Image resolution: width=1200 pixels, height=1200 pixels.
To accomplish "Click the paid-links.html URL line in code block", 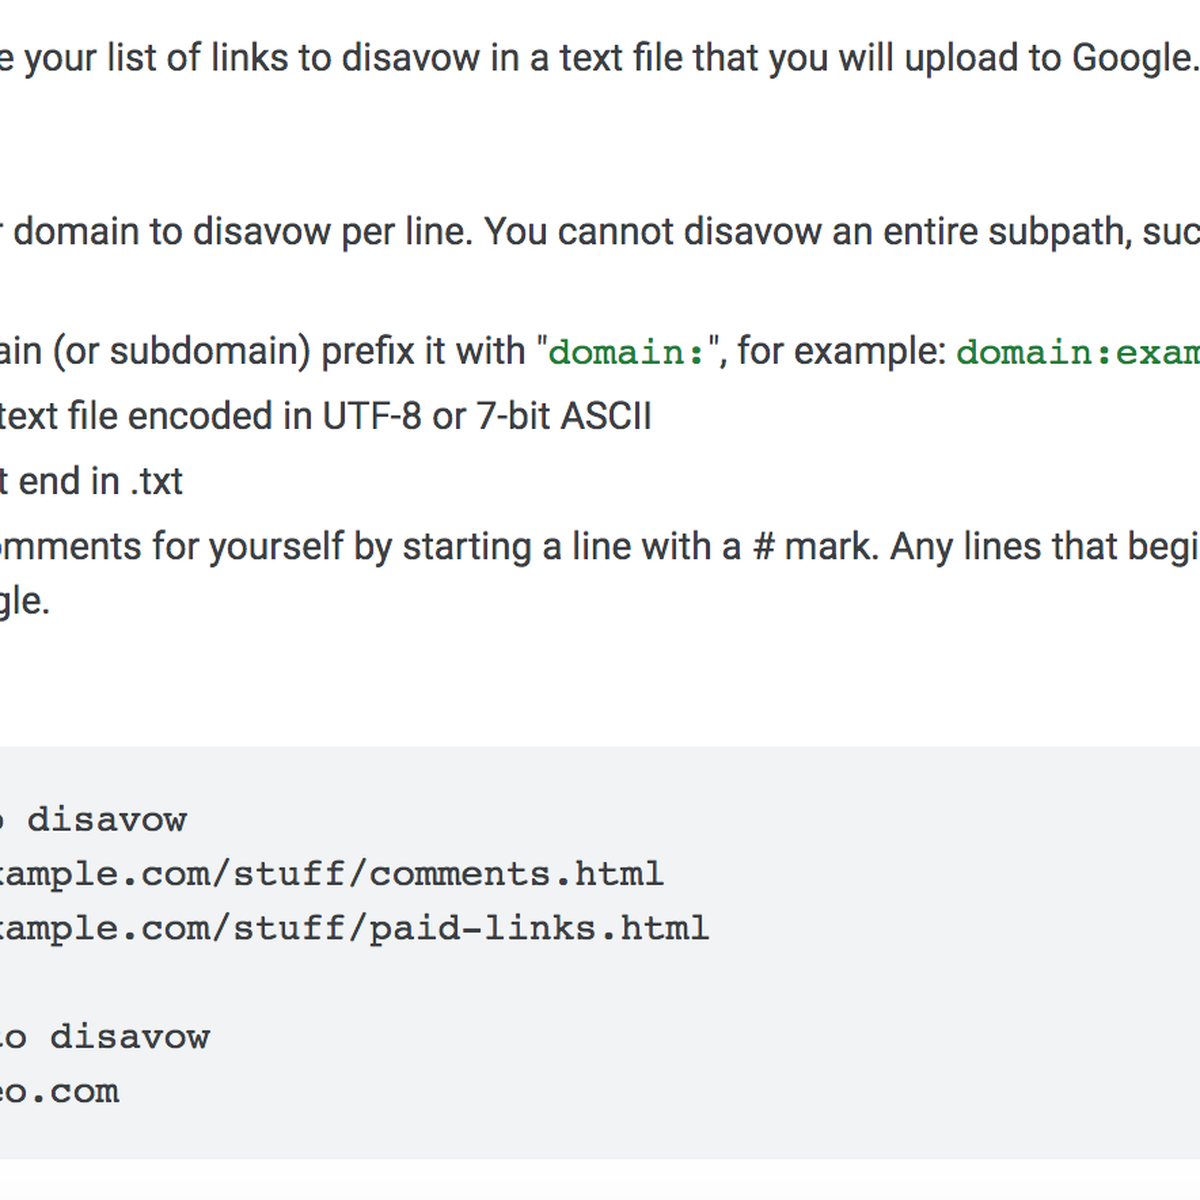I will point(355,928).
